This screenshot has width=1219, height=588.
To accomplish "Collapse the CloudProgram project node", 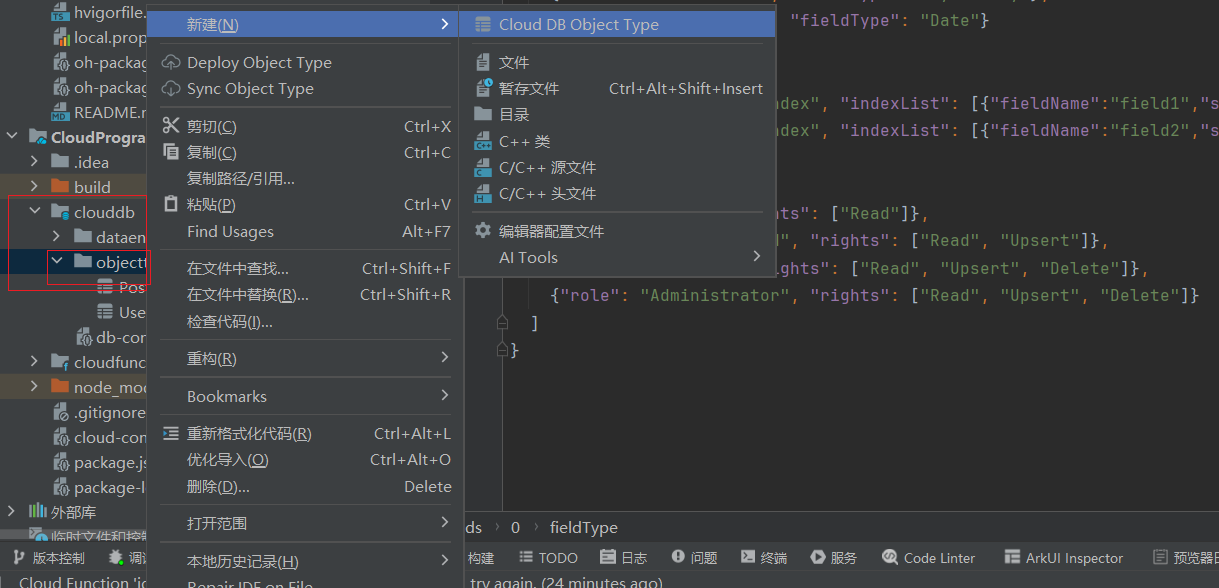I will coord(12,137).
